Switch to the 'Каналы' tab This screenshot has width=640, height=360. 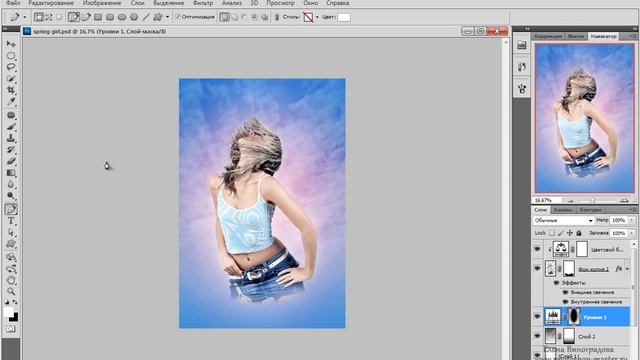pos(563,209)
